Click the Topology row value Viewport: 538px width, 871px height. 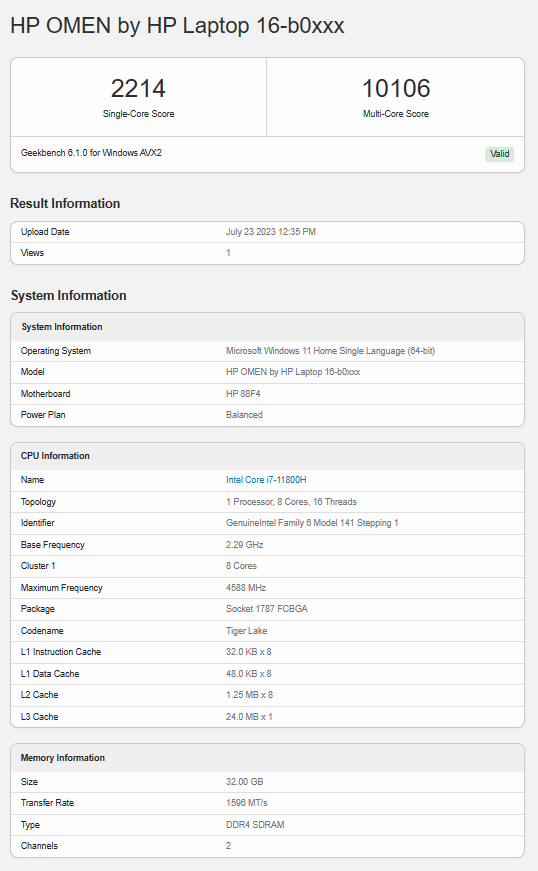coord(291,502)
